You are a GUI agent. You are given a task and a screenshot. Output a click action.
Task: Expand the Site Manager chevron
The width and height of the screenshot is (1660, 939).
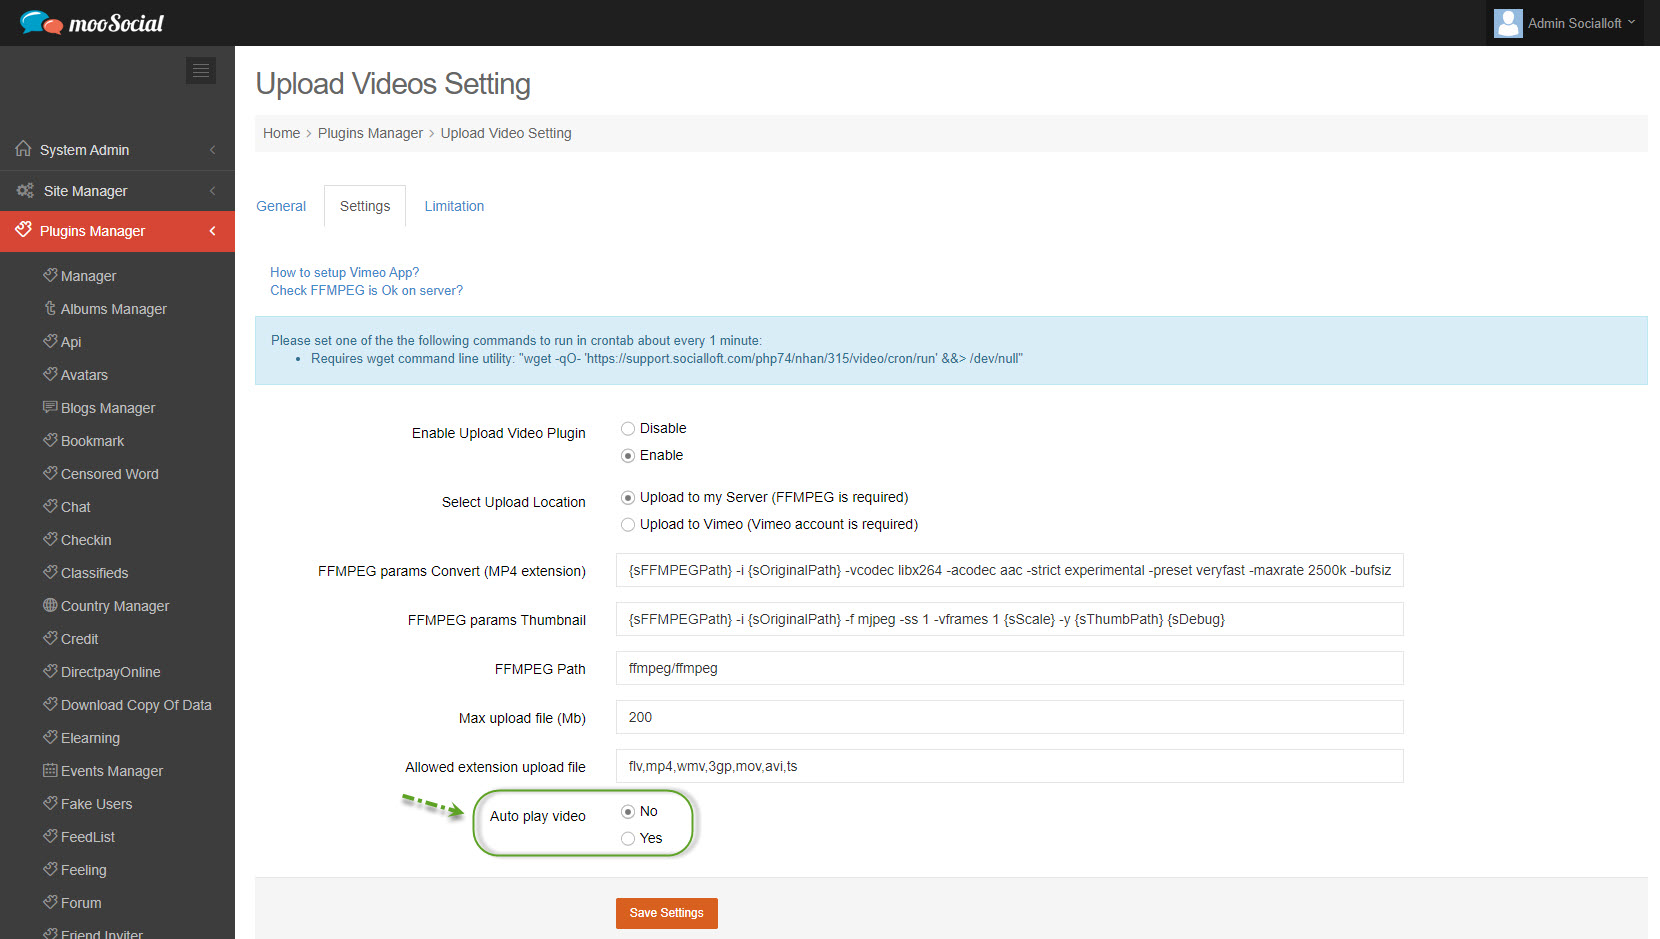(x=212, y=191)
